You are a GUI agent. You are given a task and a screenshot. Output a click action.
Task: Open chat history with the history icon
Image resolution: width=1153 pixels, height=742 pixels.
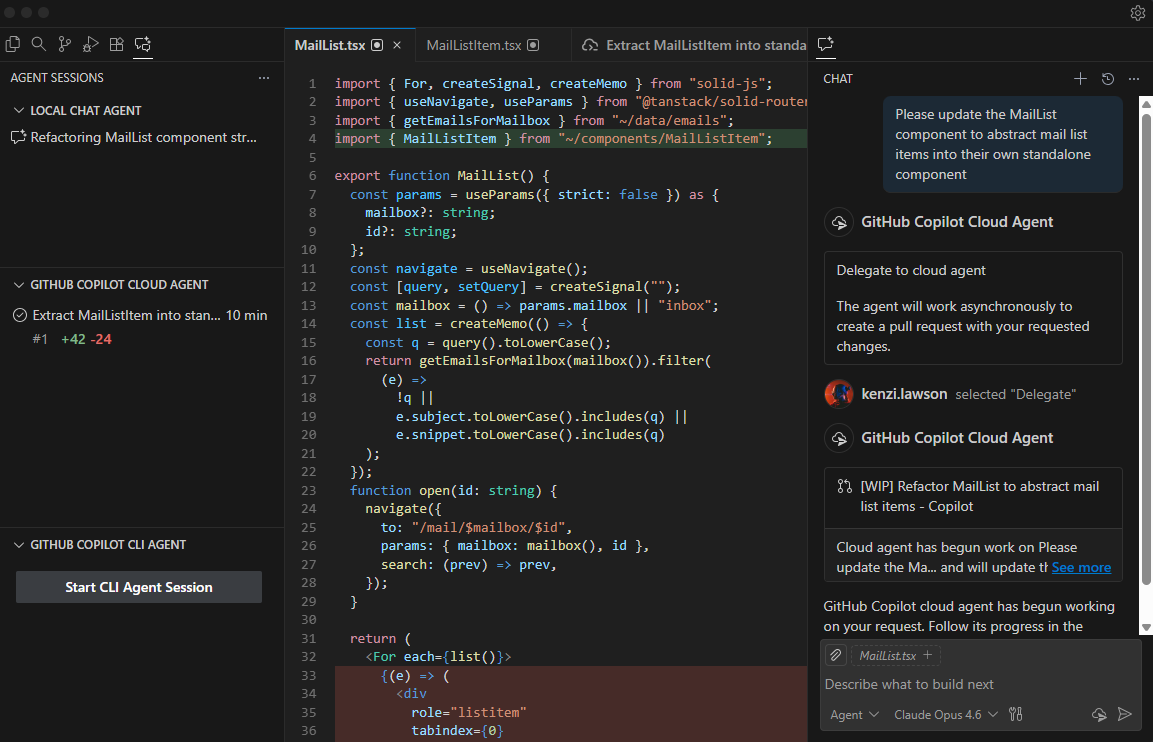point(1107,78)
